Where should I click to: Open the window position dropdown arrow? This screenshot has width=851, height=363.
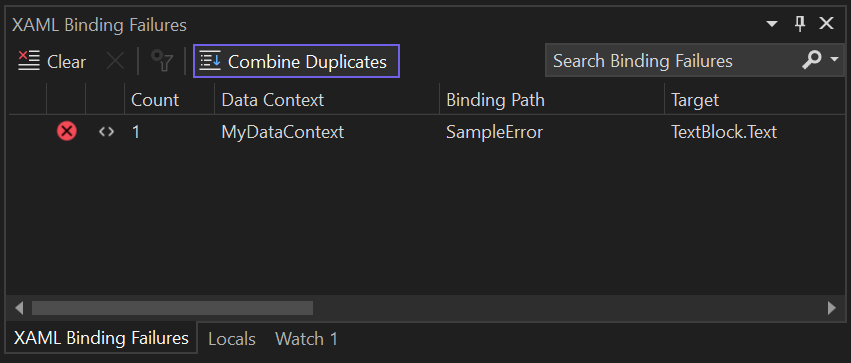pyautogui.click(x=772, y=24)
